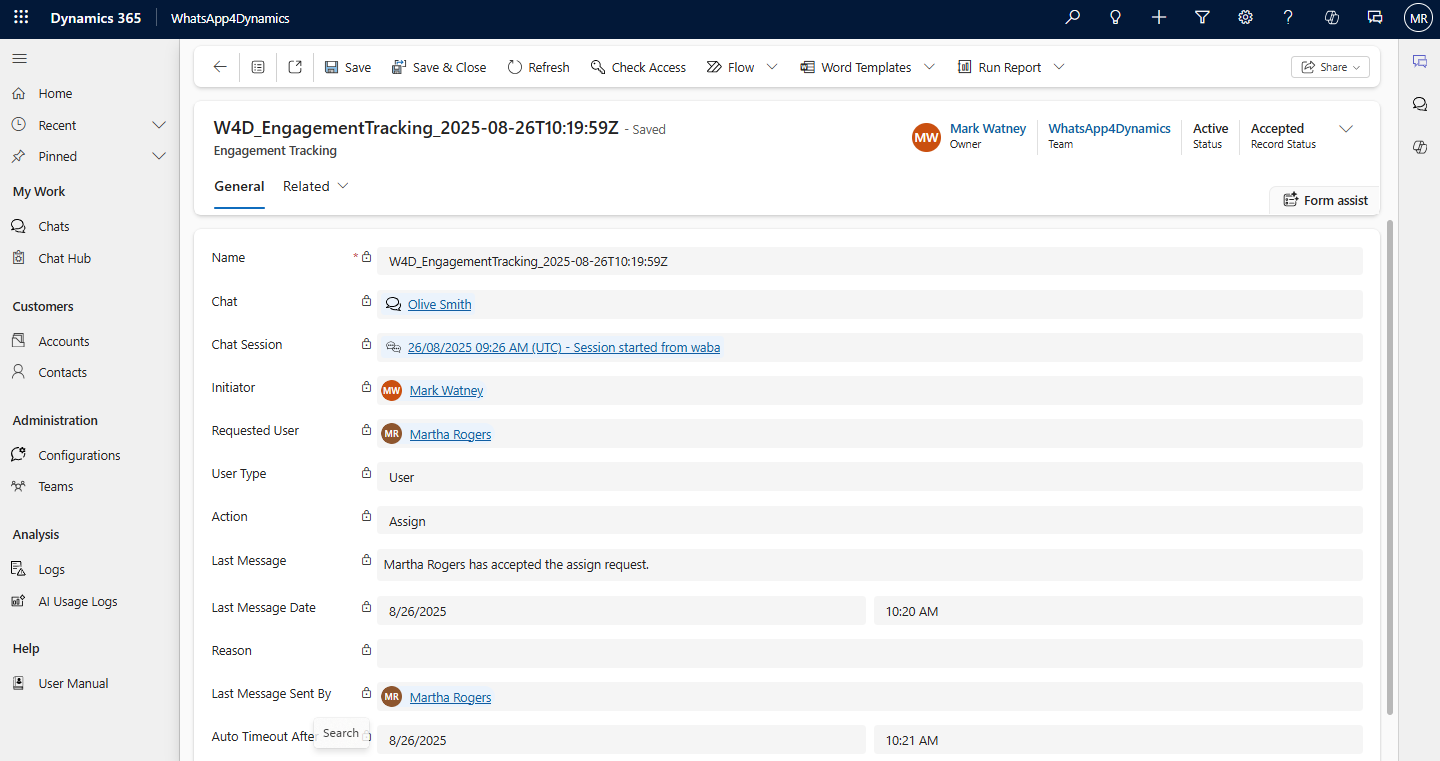This screenshot has height=761, width=1440.
Task: Click the search magnifier icon in header
Action: tap(1073, 18)
